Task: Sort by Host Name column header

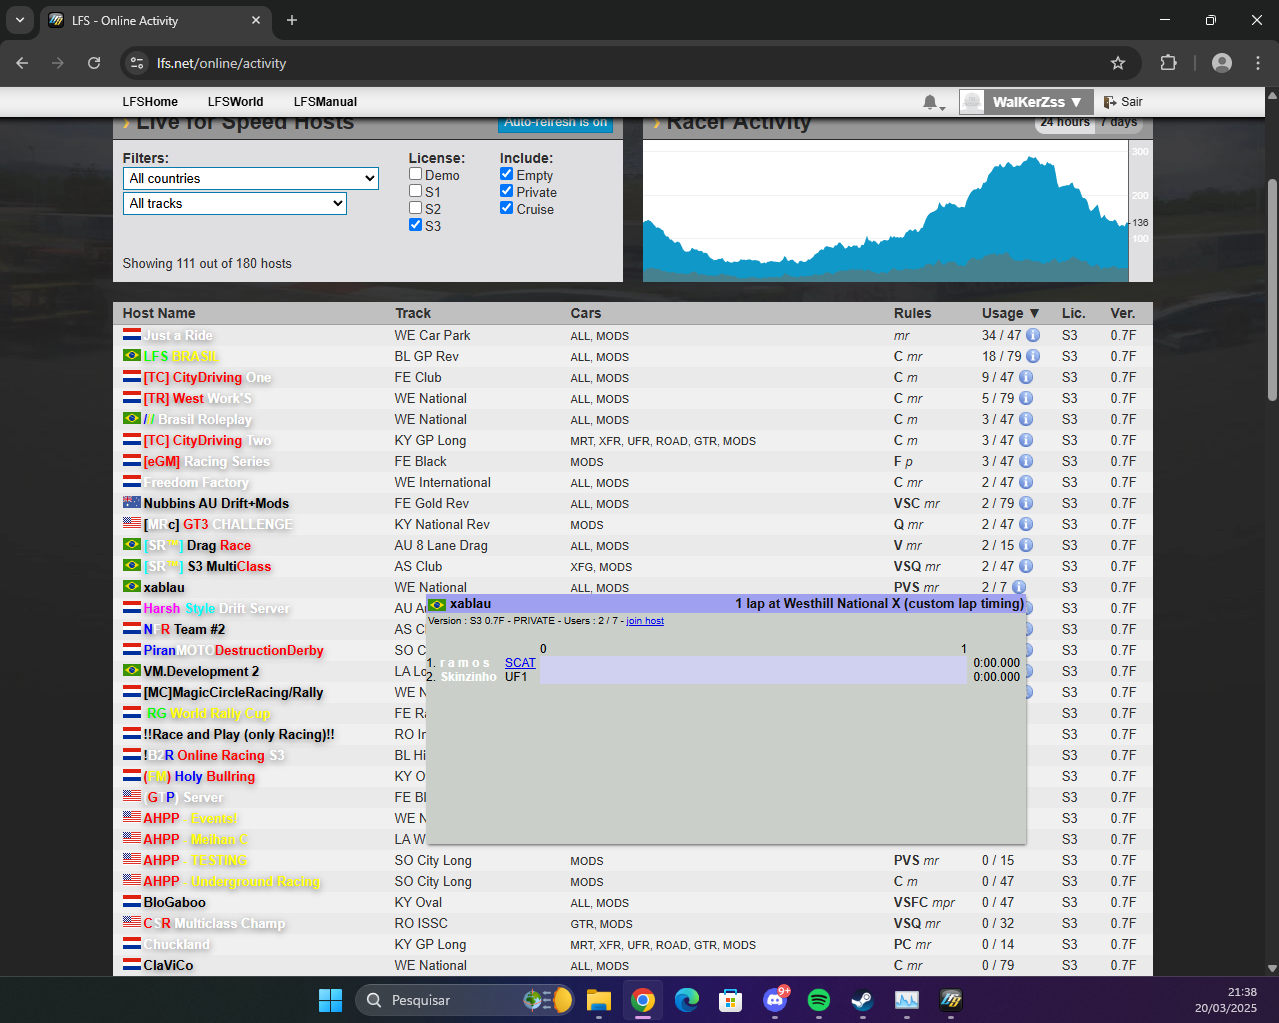Action: (159, 313)
